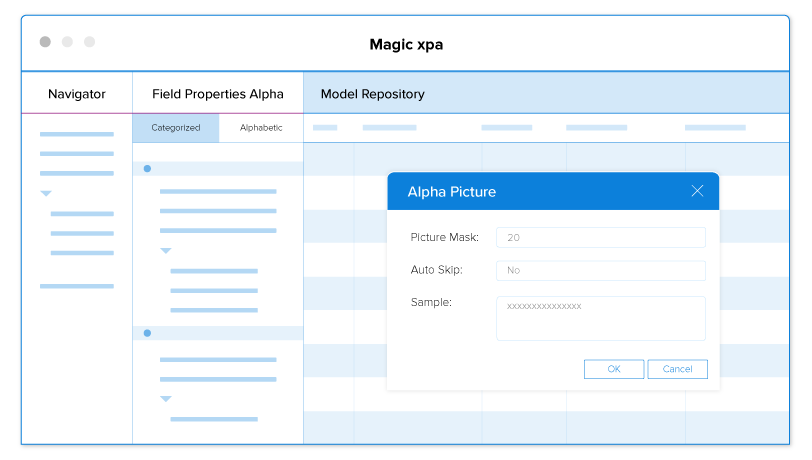
Task: Click the rightmost window control dot
Action: click(89, 42)
